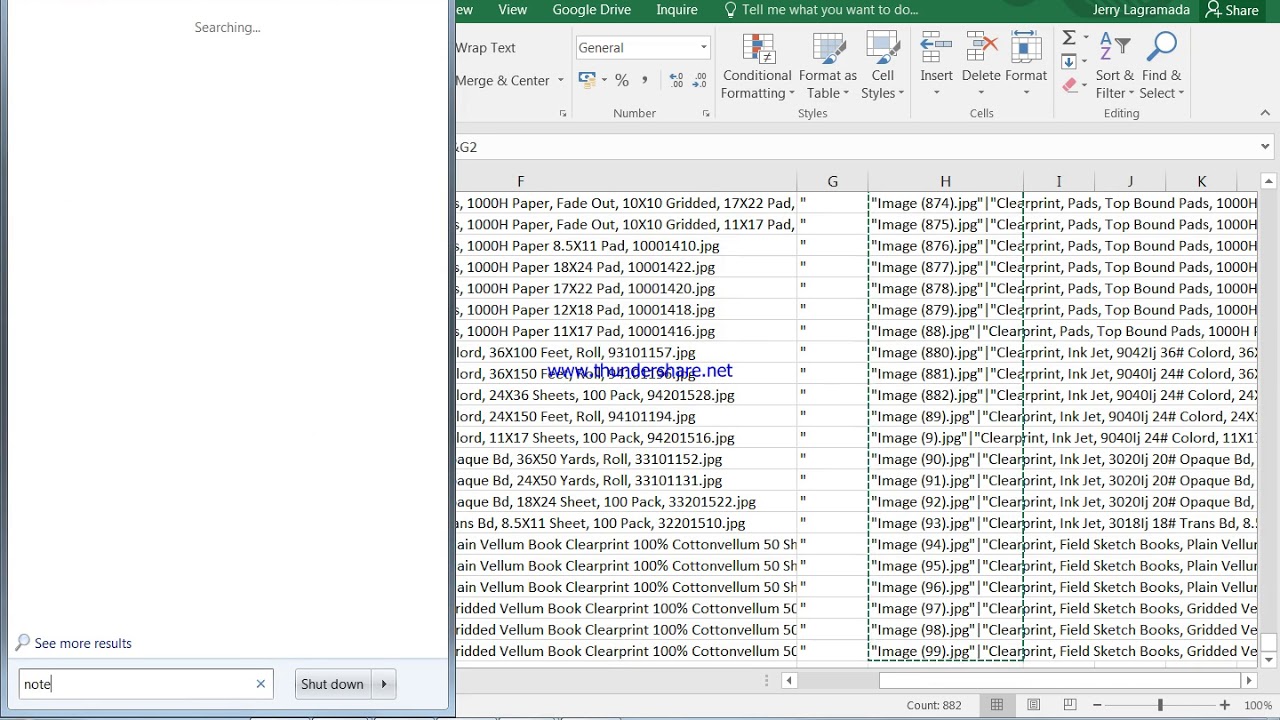Switch to Page Break Preview
This screenshot has height=720, width=1280.
click(x=1070, y=705)
